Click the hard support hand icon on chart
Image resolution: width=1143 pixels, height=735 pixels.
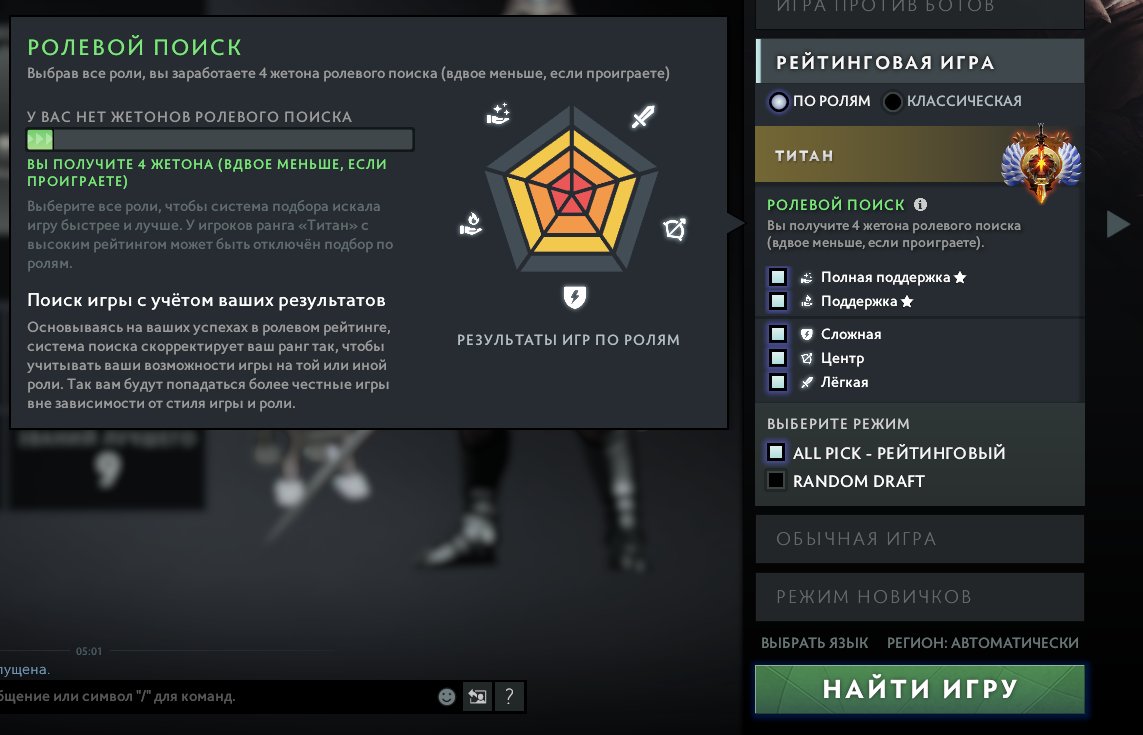pos(499,114)
